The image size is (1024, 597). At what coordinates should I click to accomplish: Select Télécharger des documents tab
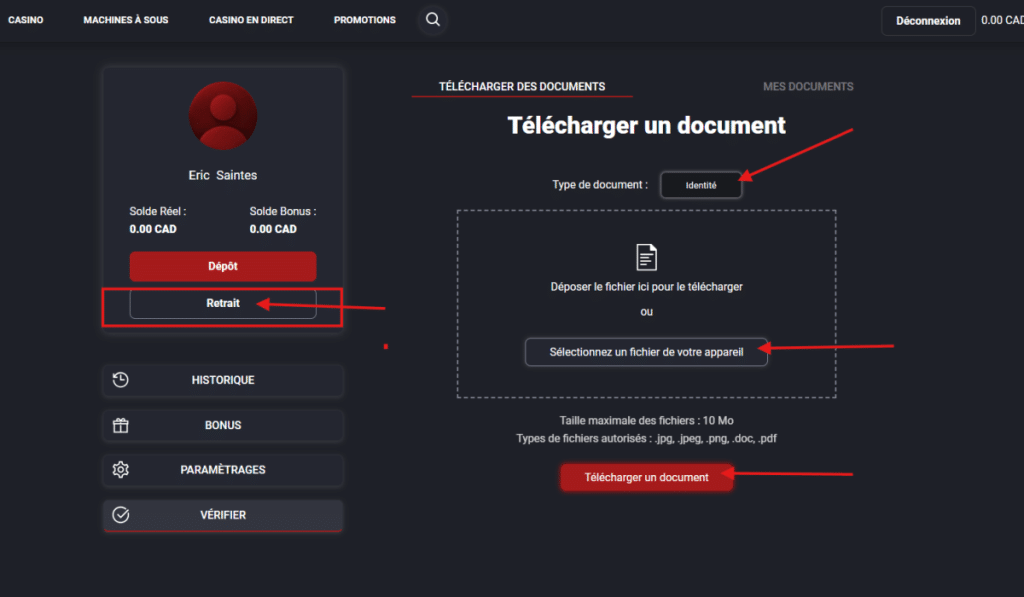click(x=522, y=87)
